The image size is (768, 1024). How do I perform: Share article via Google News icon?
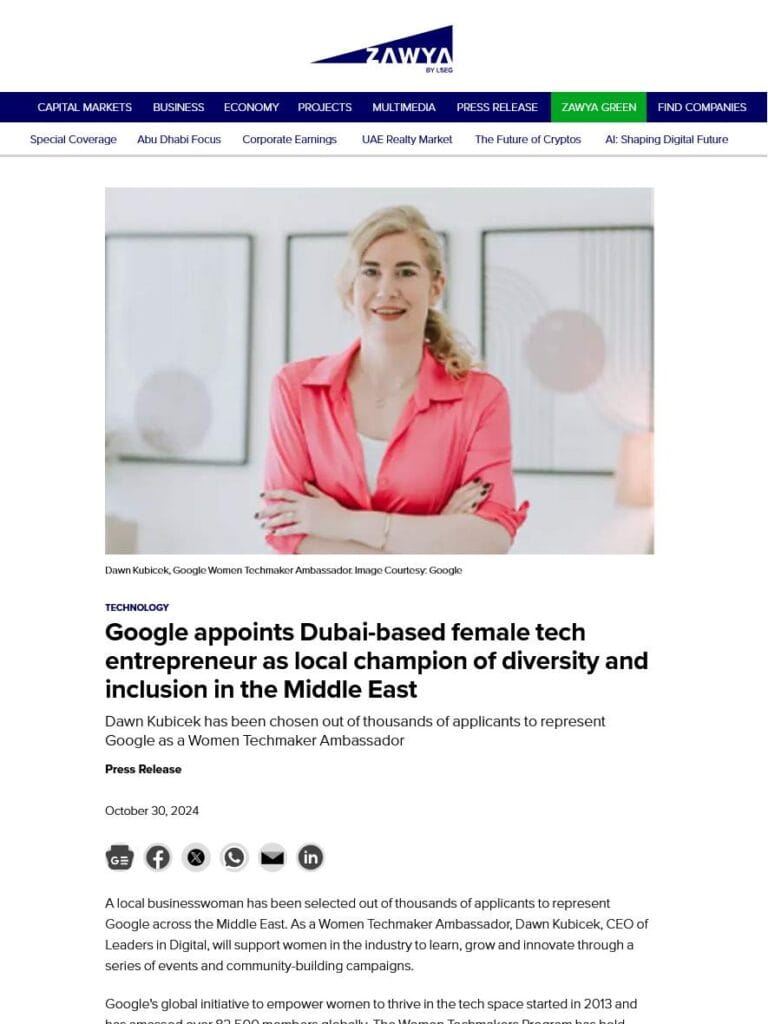[x=120, y=857]
